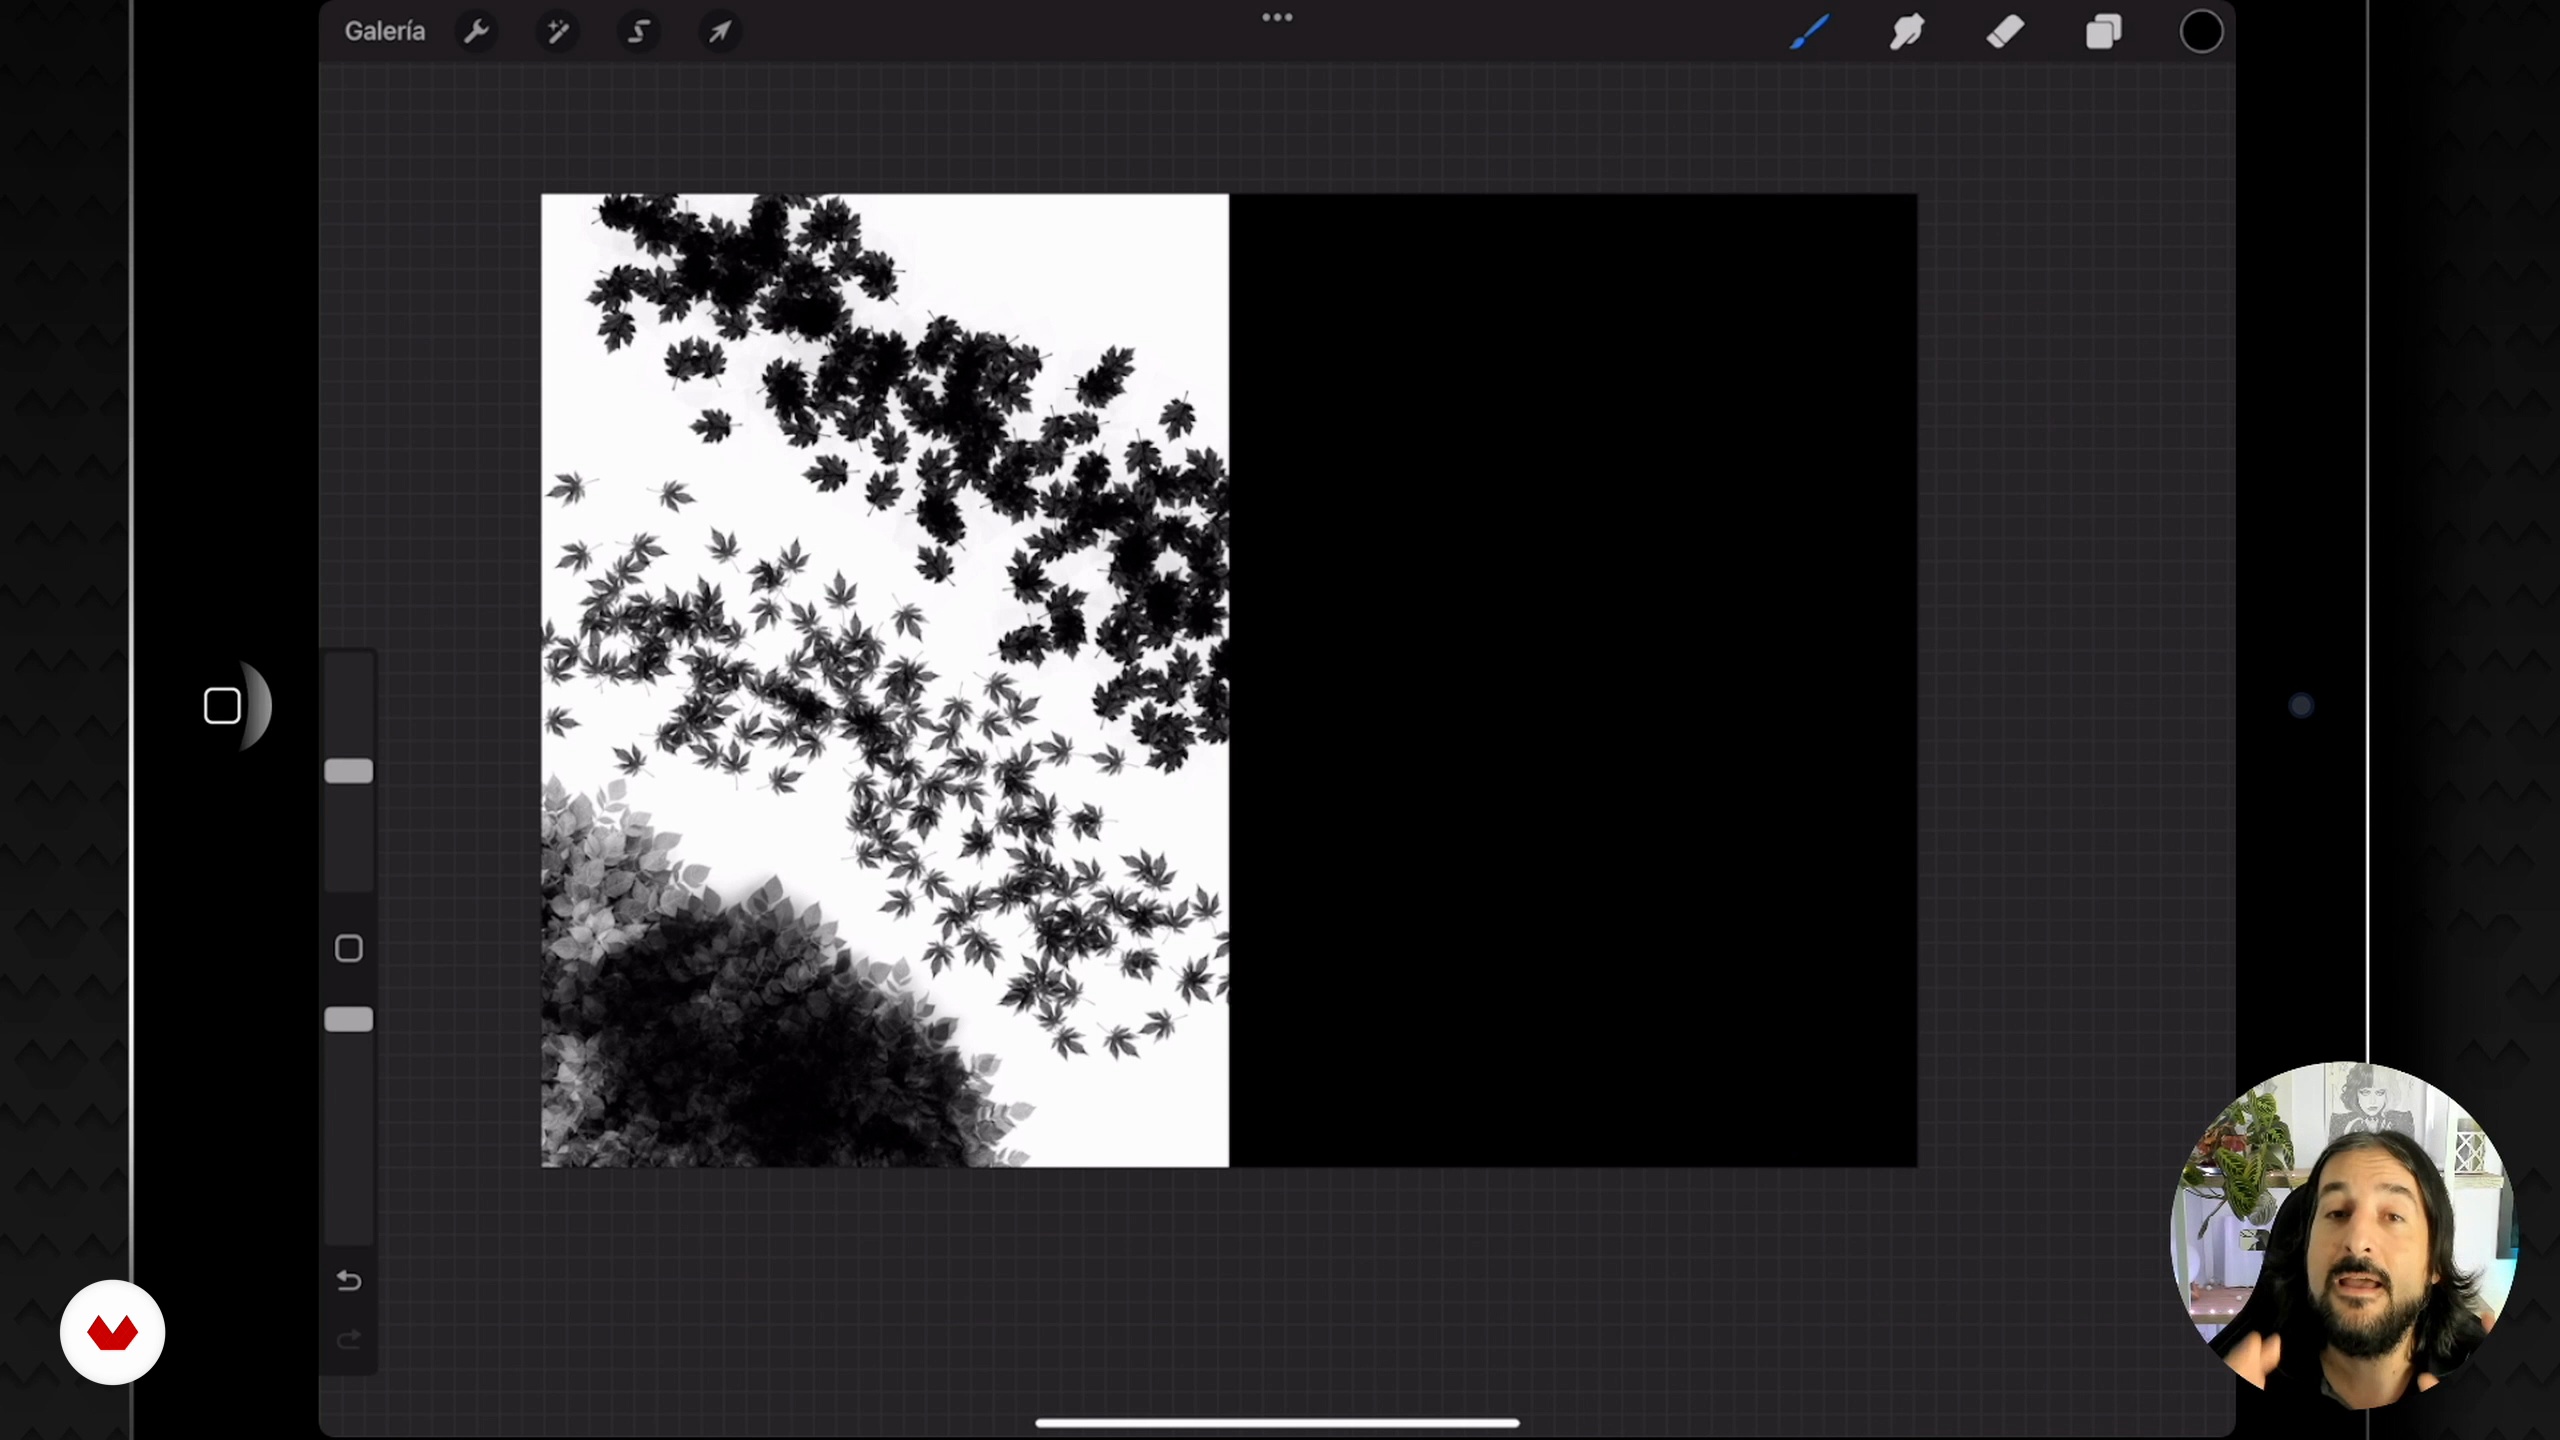Open the Actions wrench menu

[x=476, y=32]
